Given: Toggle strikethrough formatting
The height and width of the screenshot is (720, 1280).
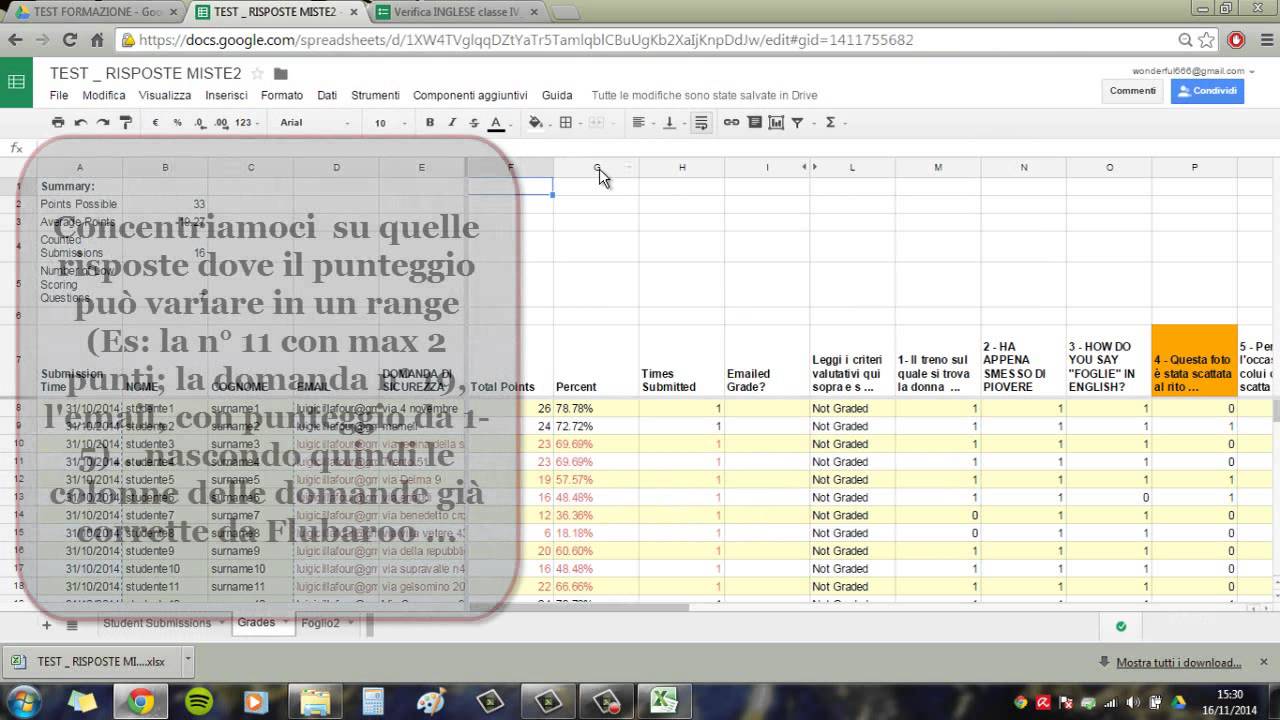Looking at the screenshot, I should click(473, 122).
